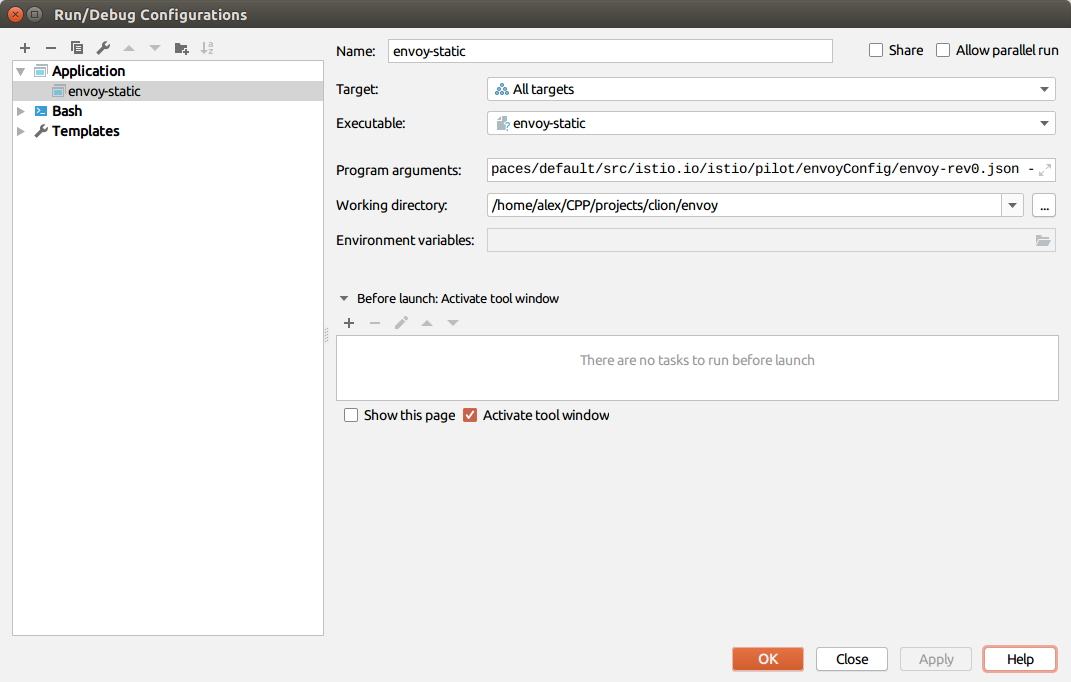Expand the Bash configuration group
Viewport: 1071px width, 682px height.
pyautogui.click(x=20, y=110)
